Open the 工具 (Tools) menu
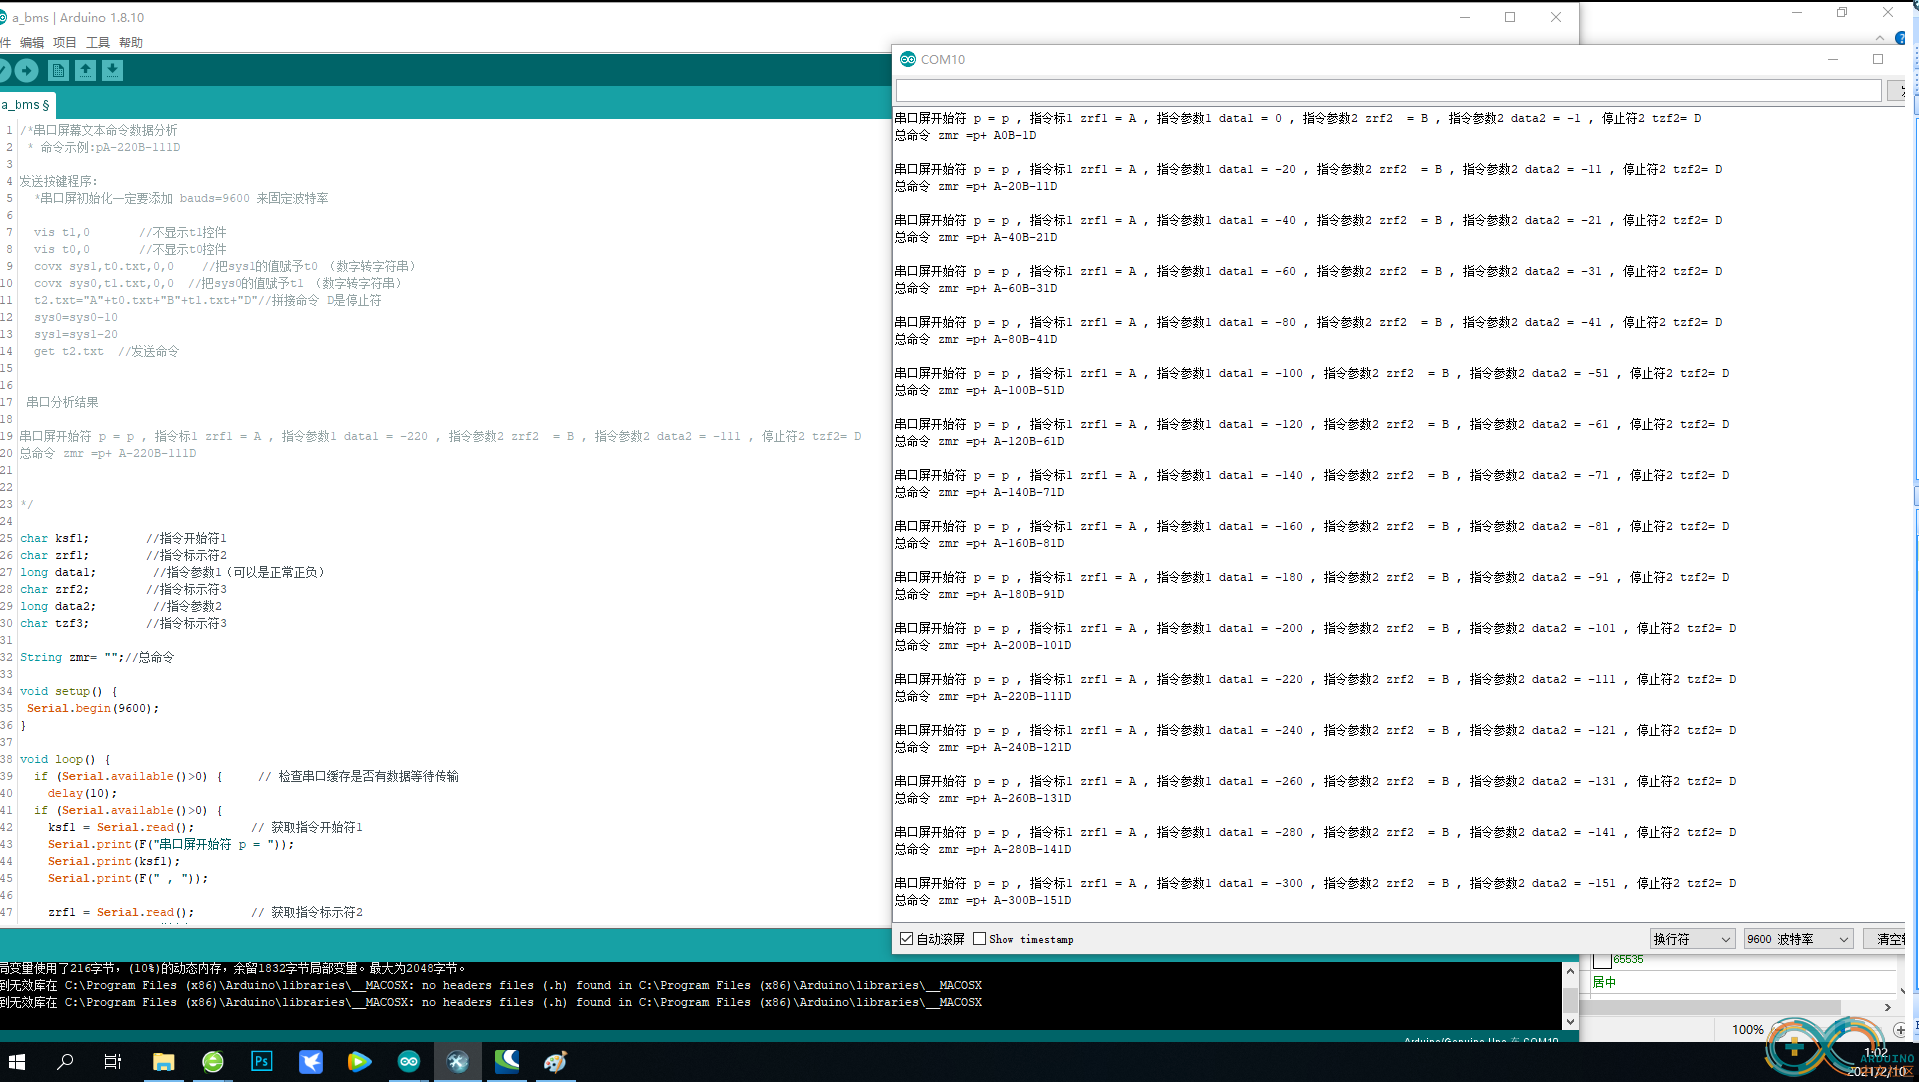This screenshot has height=1082, width=1919. (98, 42)
